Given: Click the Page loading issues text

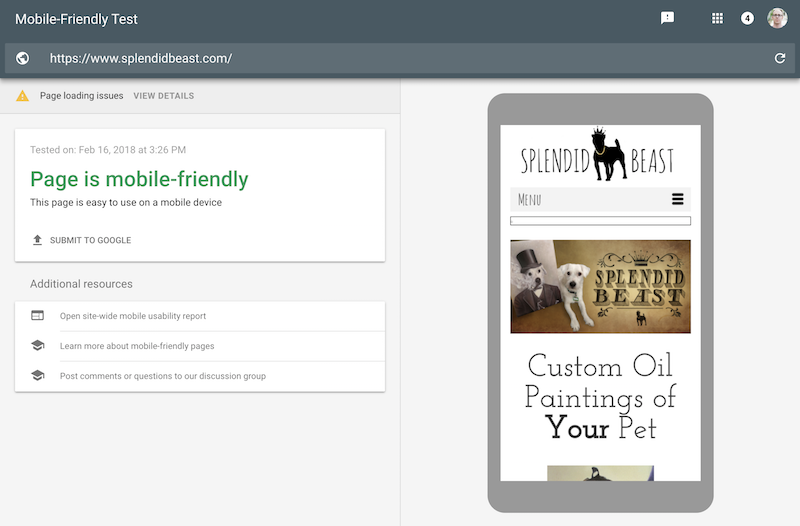Looking at the screenshot, I should click(x=82, y=95).
